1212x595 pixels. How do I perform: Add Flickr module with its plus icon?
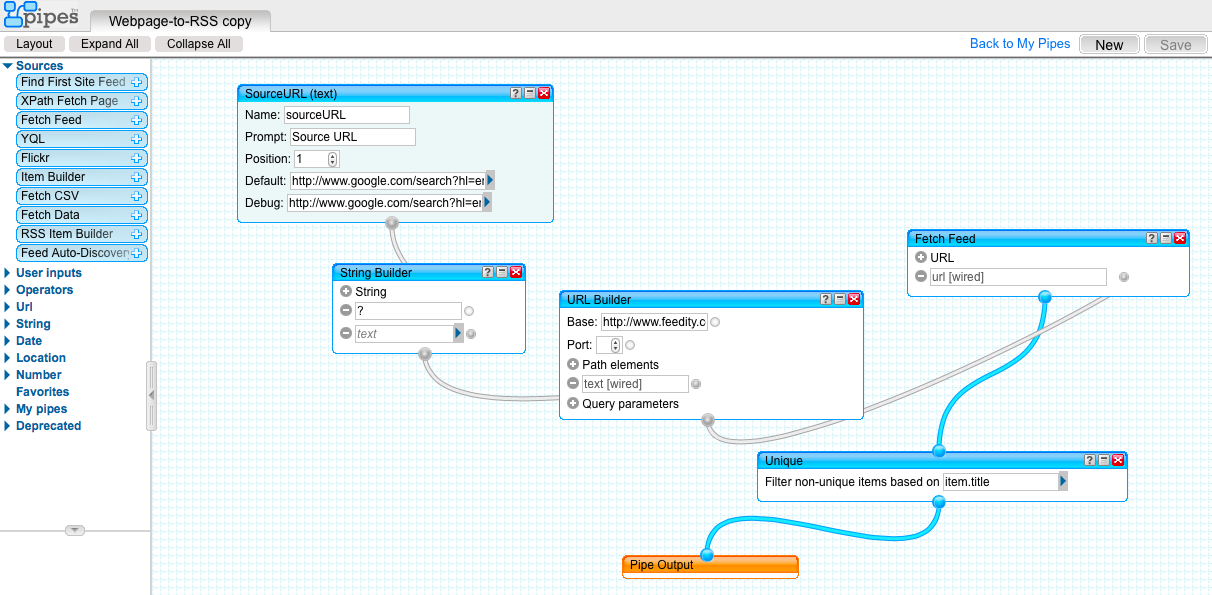click(x=137, y=158)
